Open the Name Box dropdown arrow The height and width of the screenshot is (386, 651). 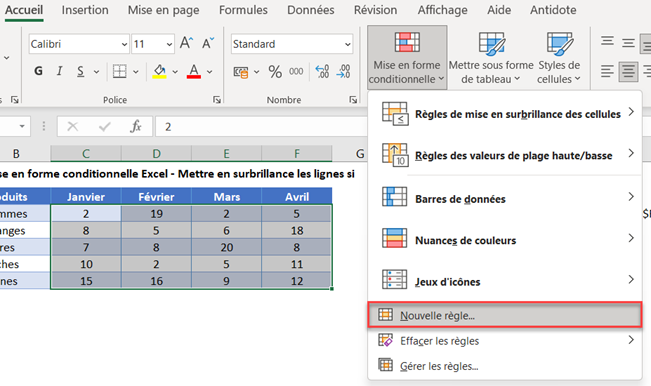(x=22, y=126)
